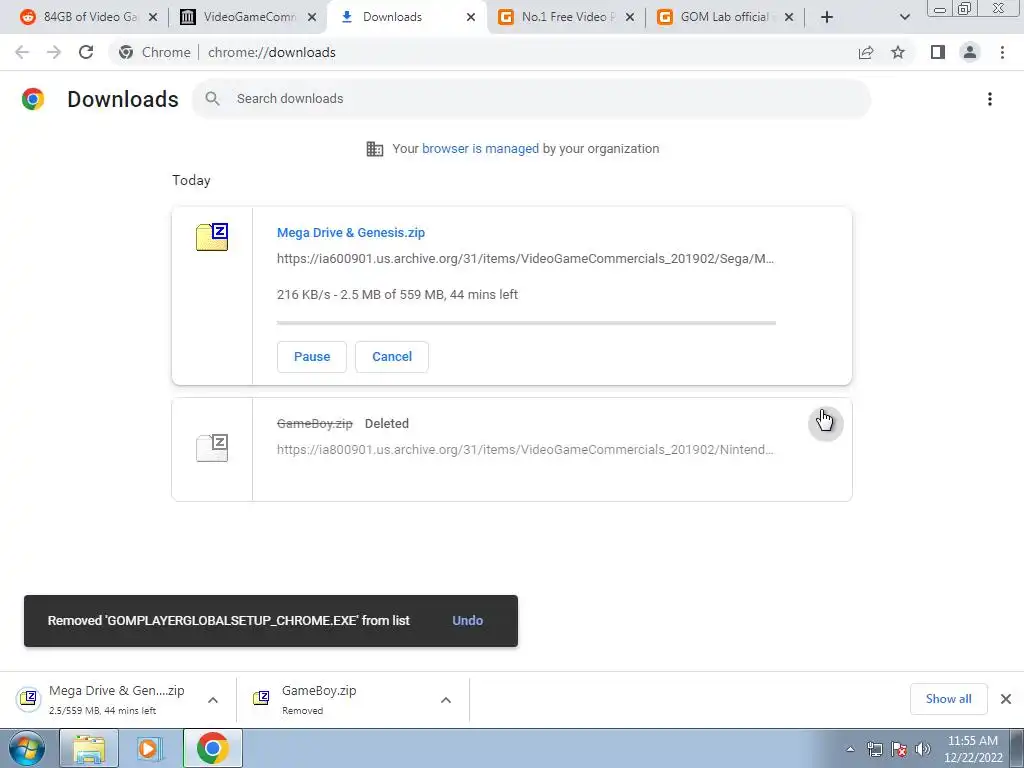Click the Chrome site info icon in the address bar
The height and width of the screenshot is (768, 1024).
[126, 52]
